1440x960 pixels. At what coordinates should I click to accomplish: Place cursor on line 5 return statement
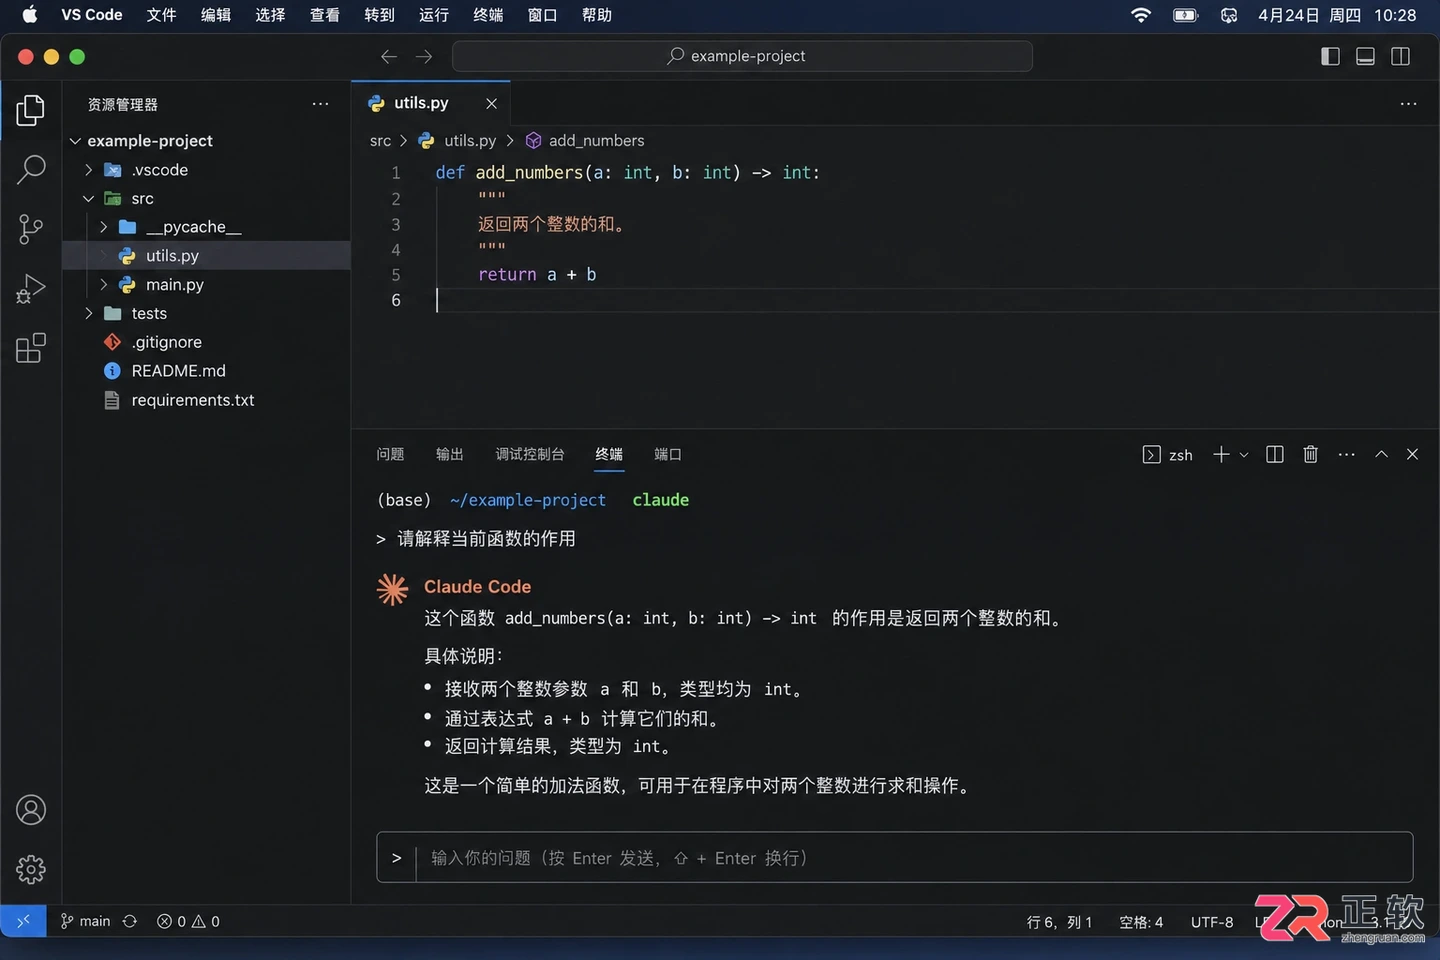537,275
